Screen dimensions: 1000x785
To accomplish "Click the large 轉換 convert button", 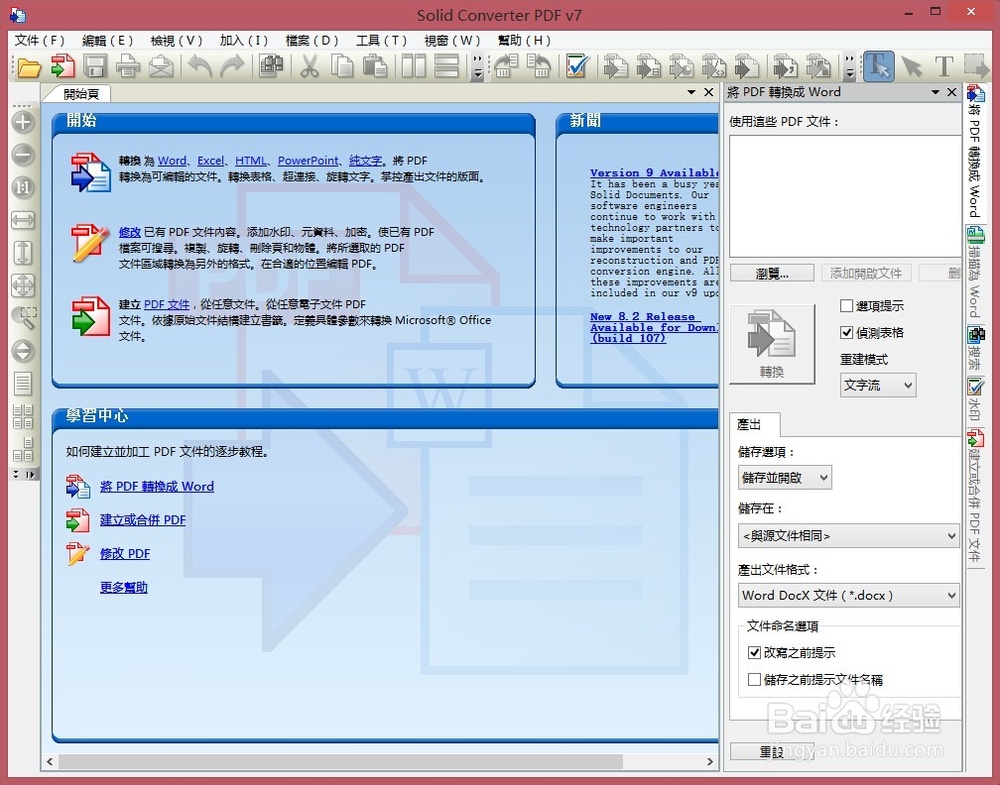I will (x=772, y=344).
